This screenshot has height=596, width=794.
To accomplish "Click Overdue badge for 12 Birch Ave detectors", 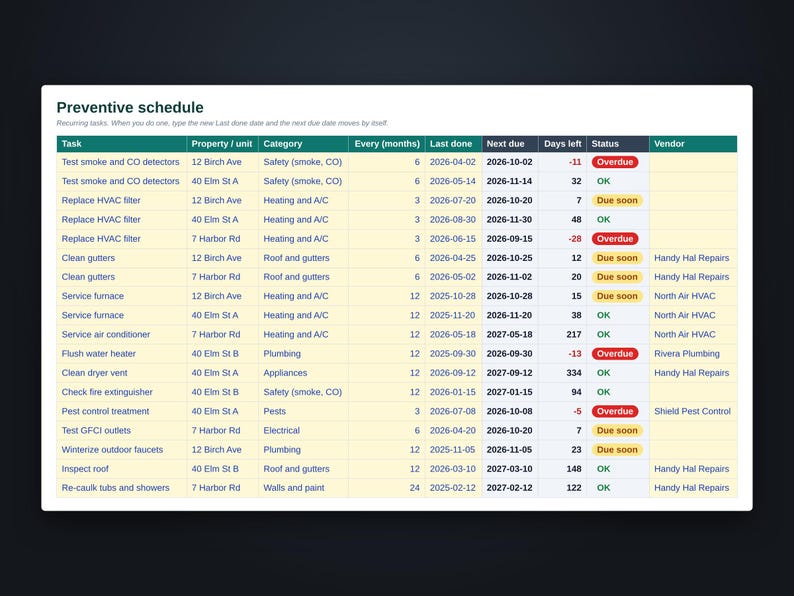I will 615,162.
